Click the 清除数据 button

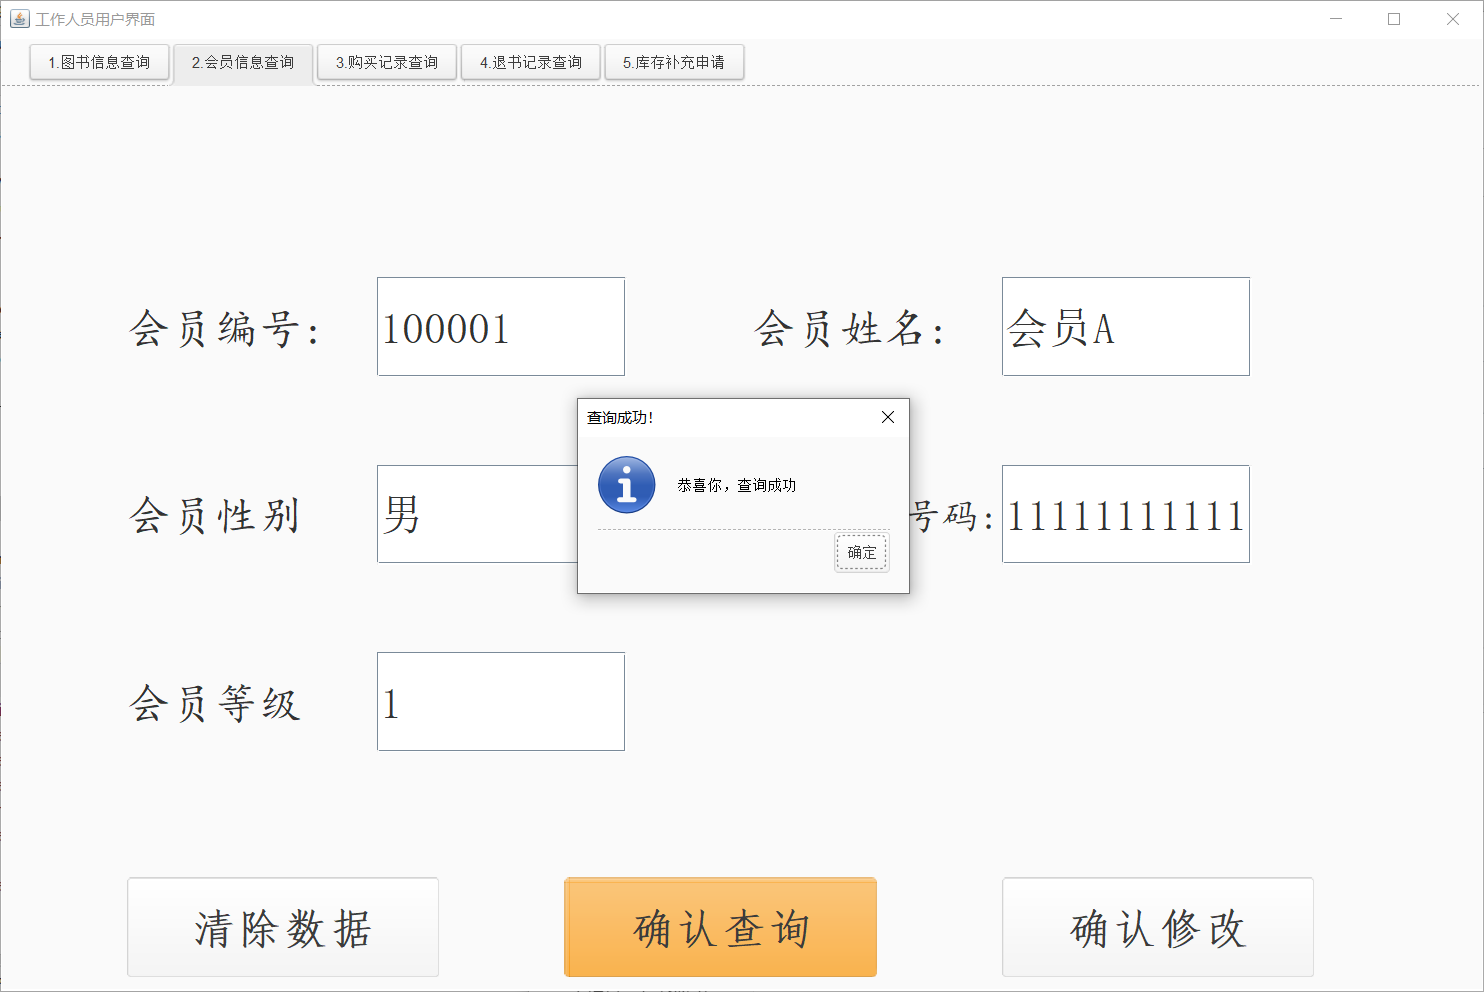tap(283, 927)
